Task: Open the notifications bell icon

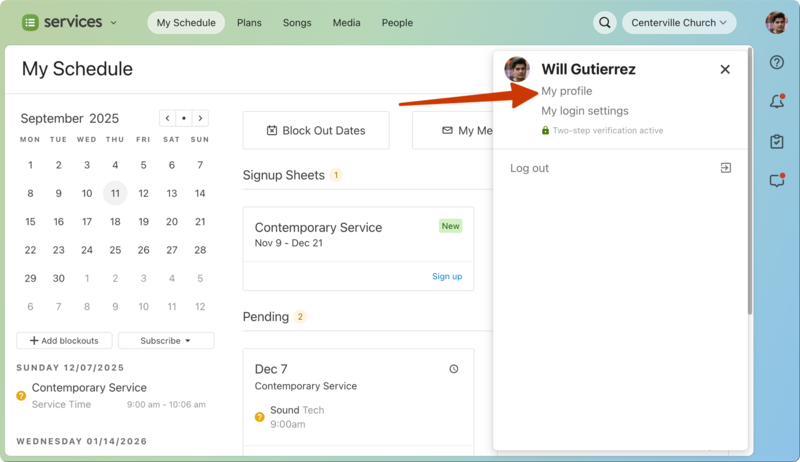Action: pyautogui.click(x=777, y=102)
